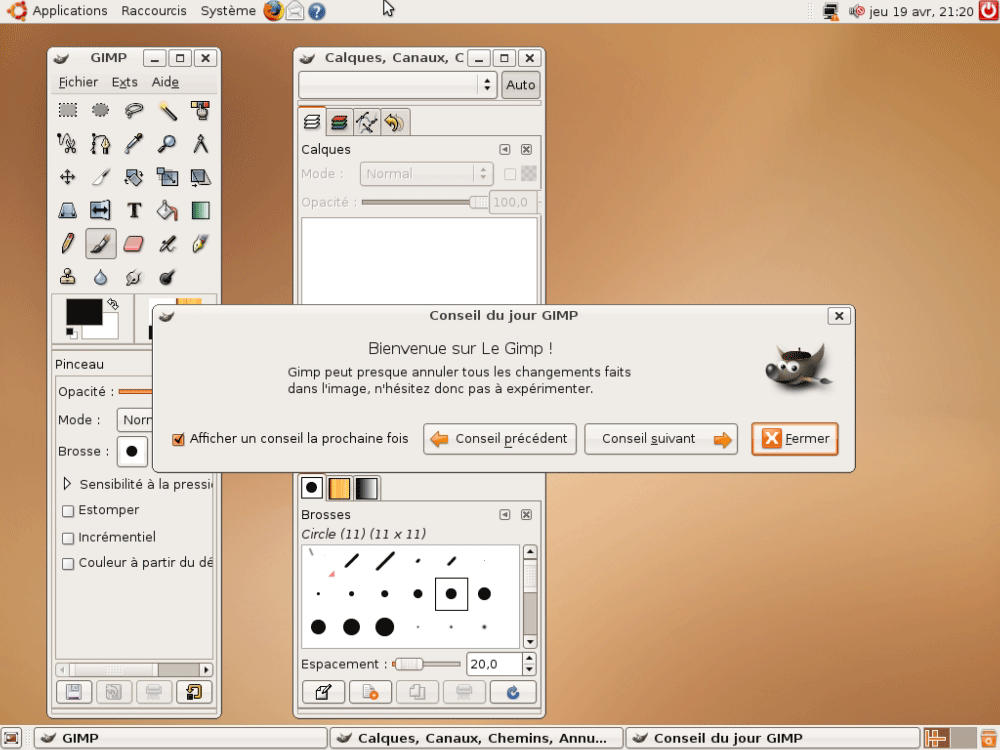Select the Text tool
The height and width of the screenshot is (750, 1000).
point(134,210)
